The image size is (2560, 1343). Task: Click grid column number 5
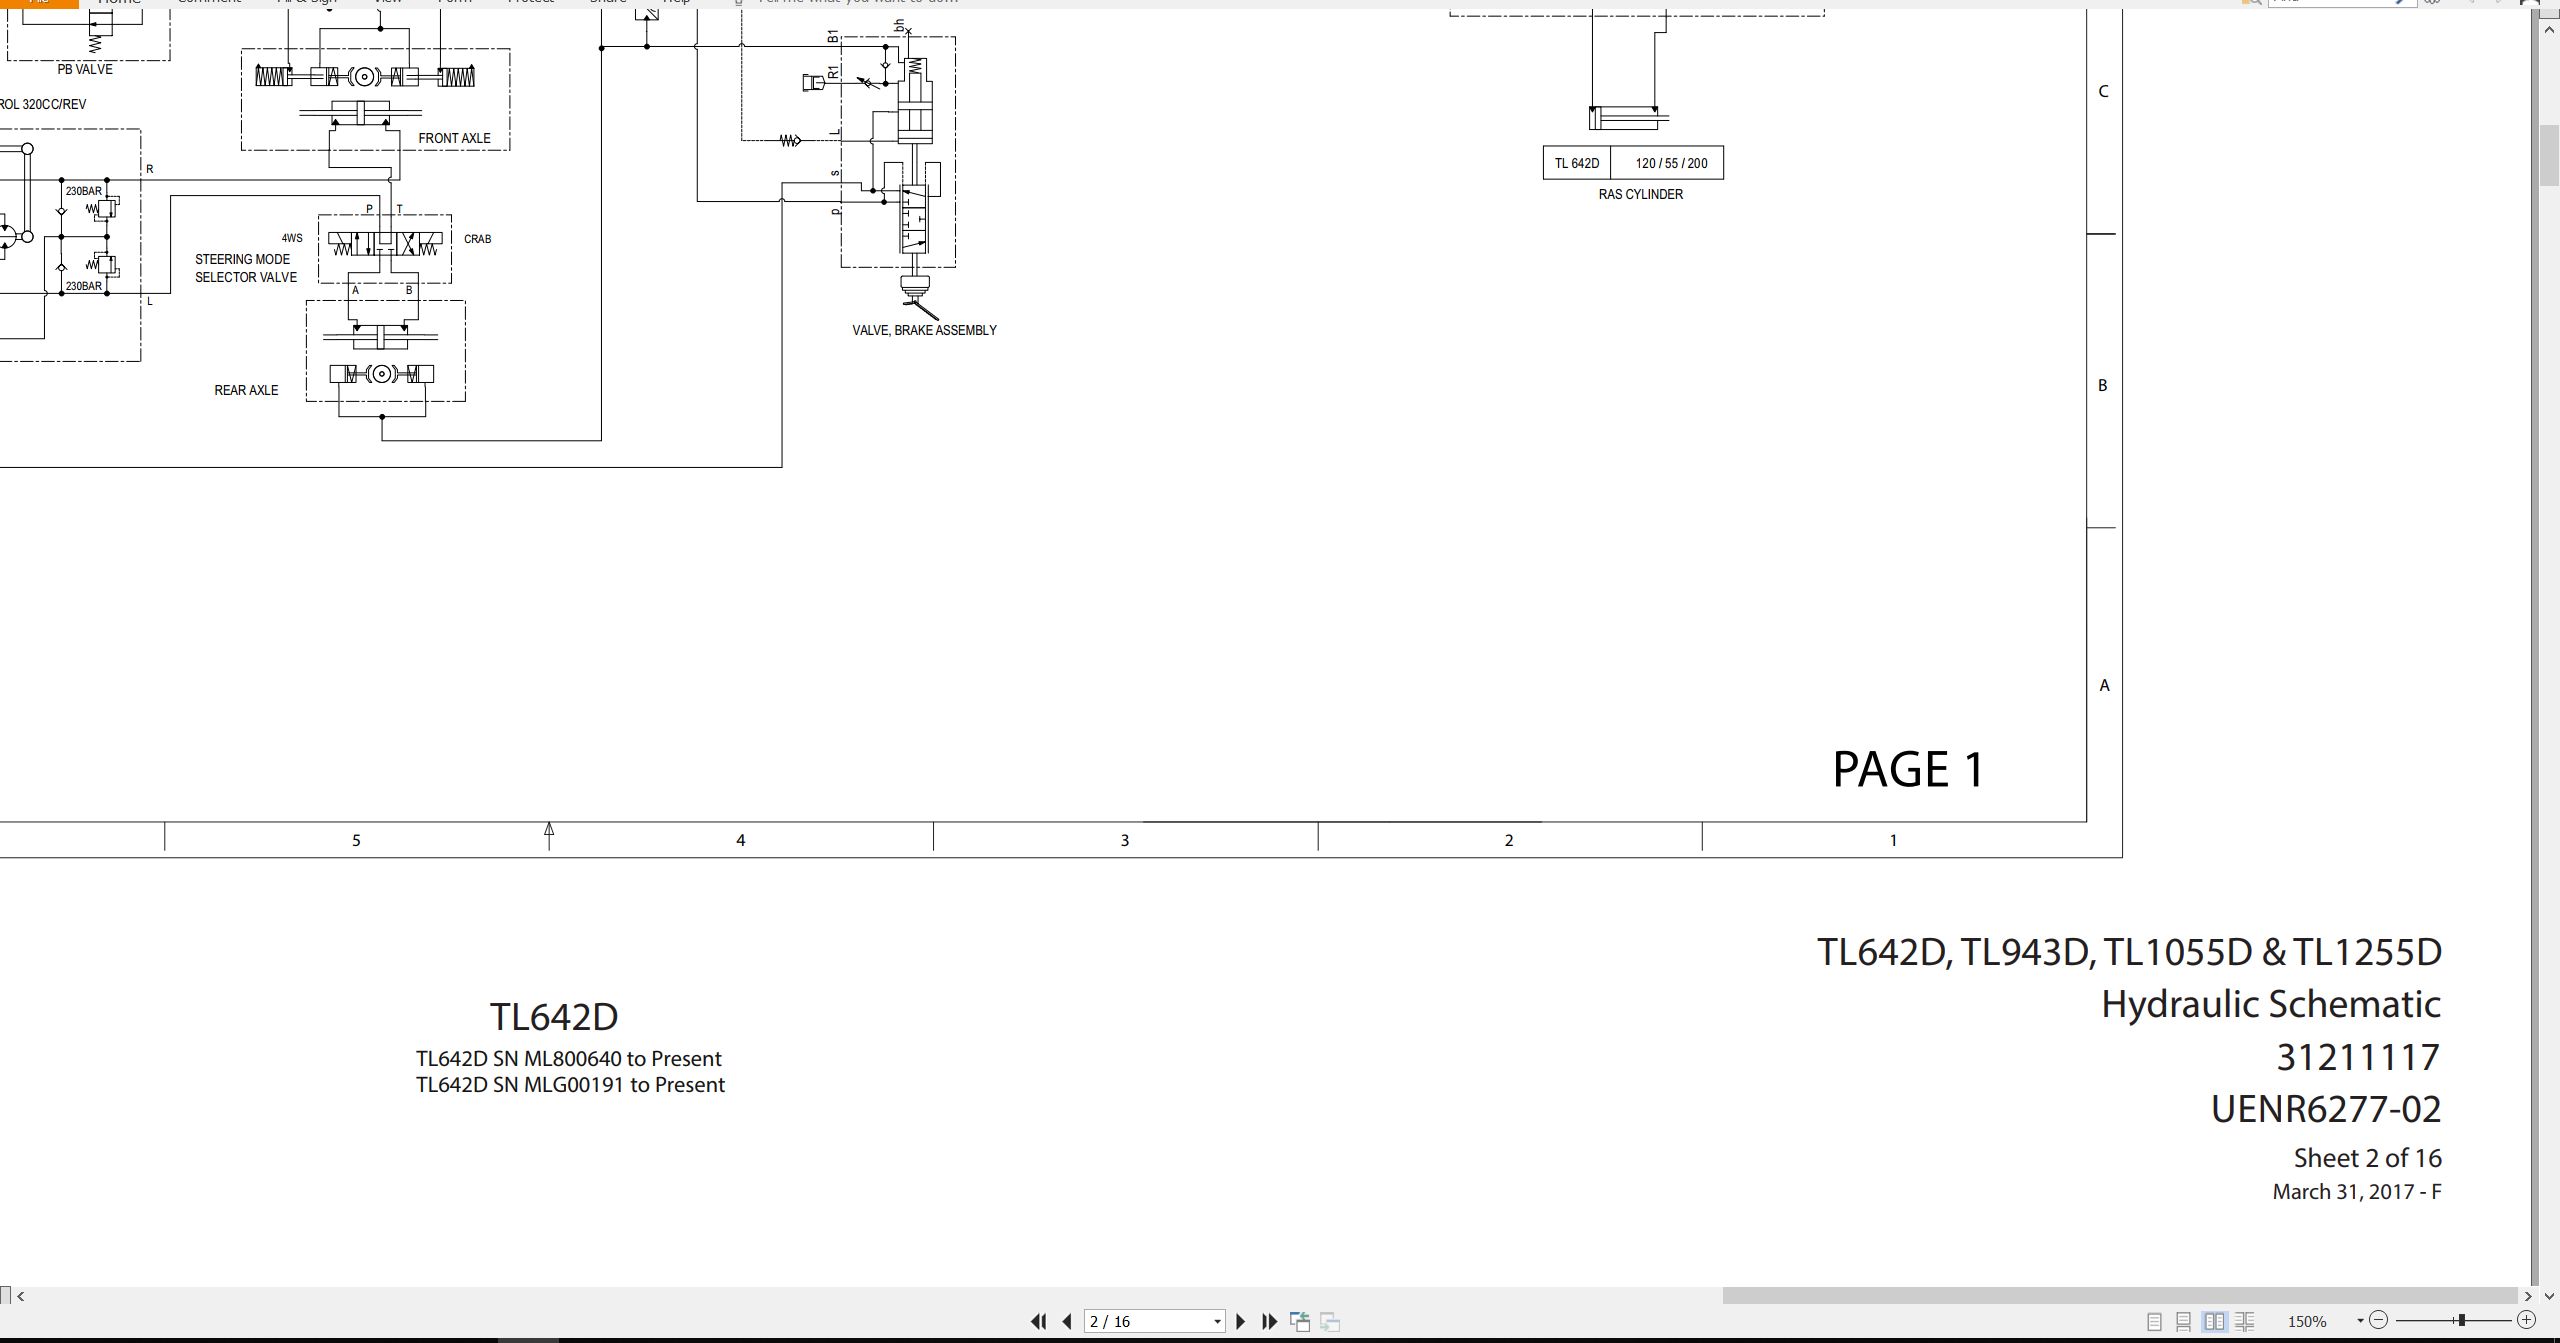coord(356,840)
